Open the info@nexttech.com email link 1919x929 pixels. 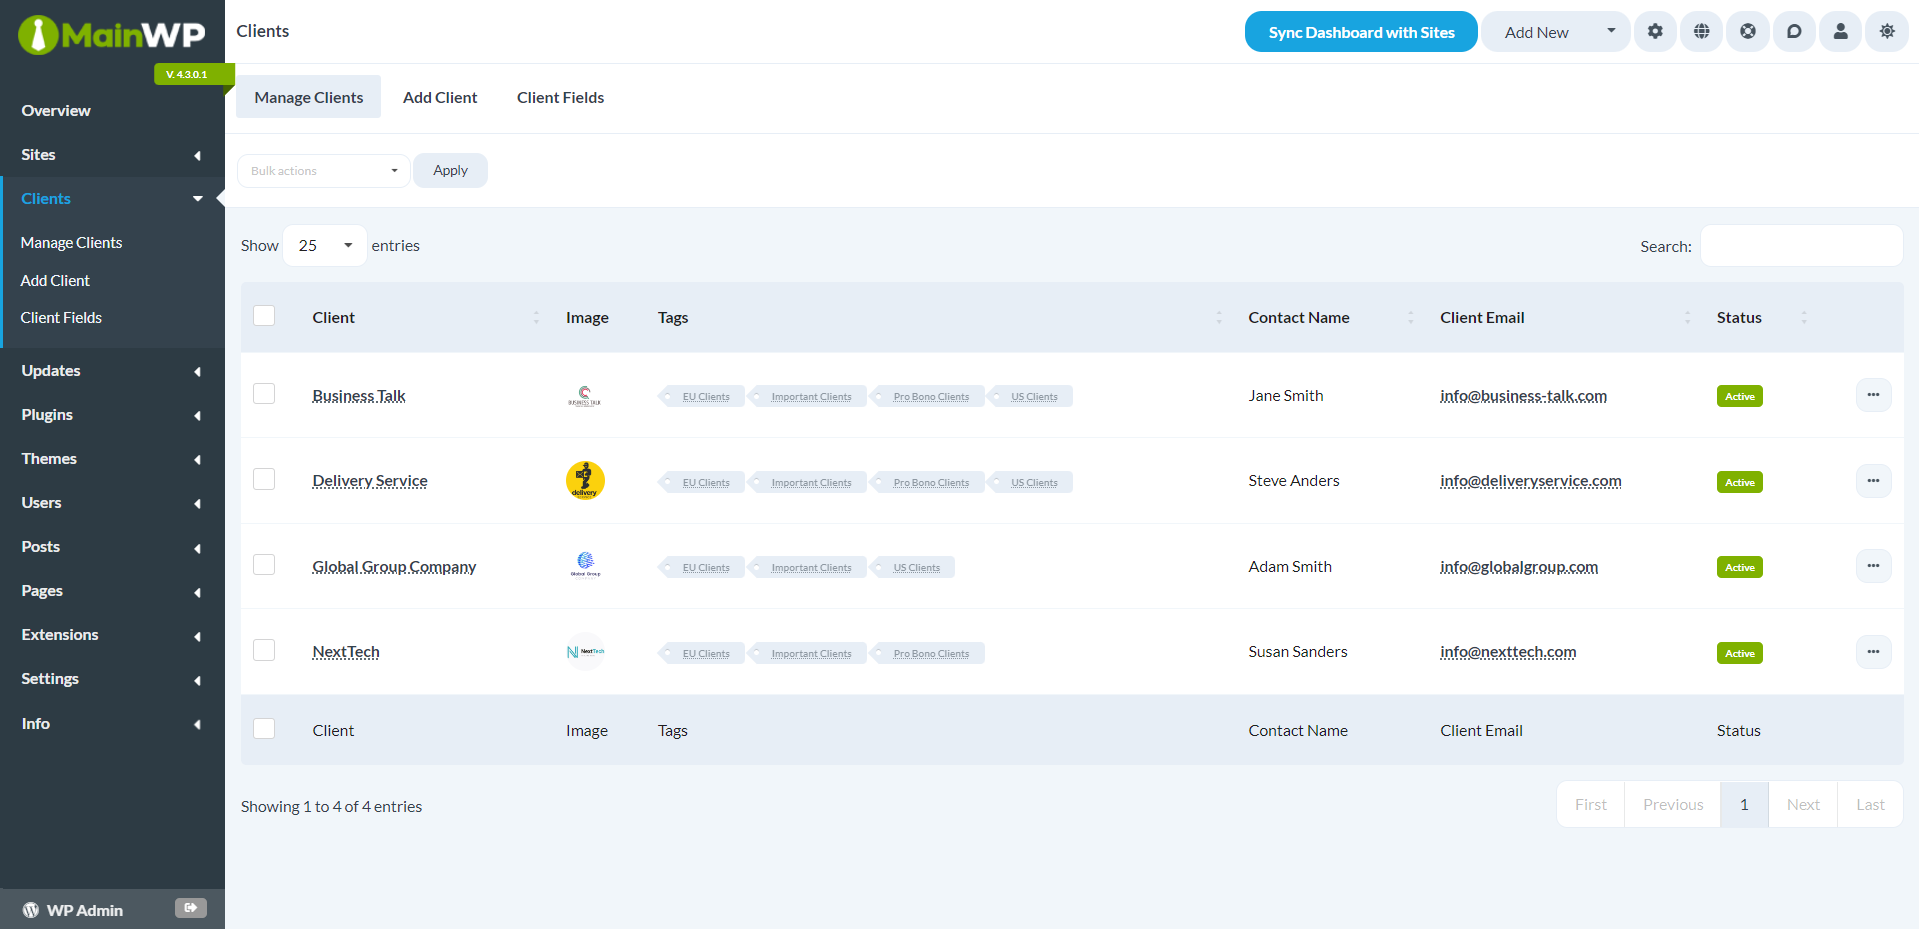(1507, 651)
